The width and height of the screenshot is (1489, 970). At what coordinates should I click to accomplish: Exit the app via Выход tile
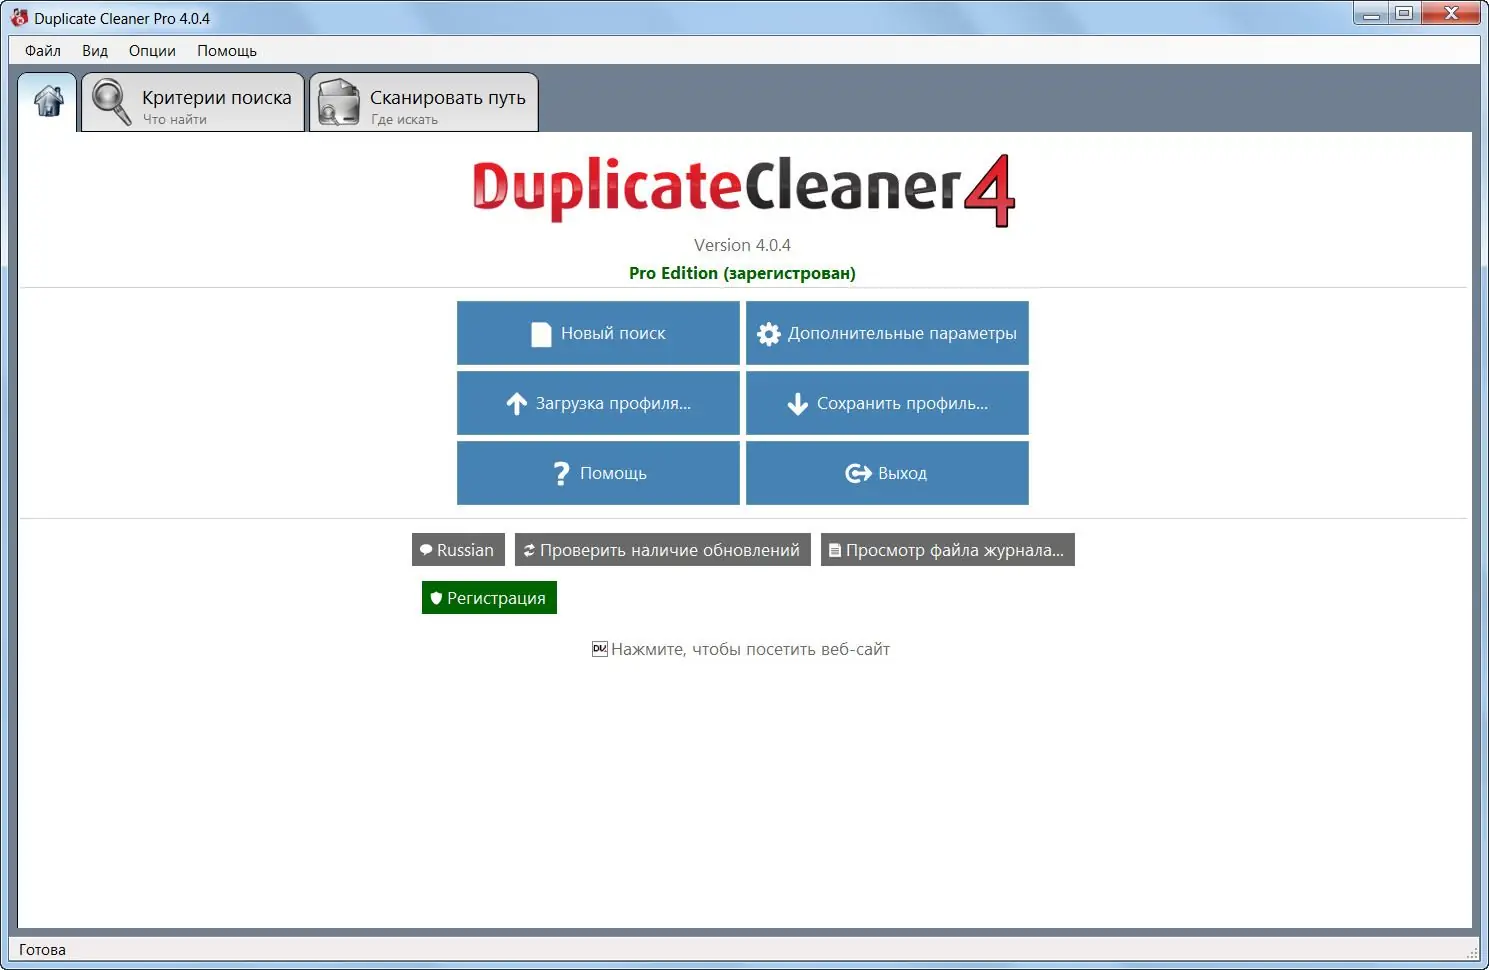coord(887,473)
